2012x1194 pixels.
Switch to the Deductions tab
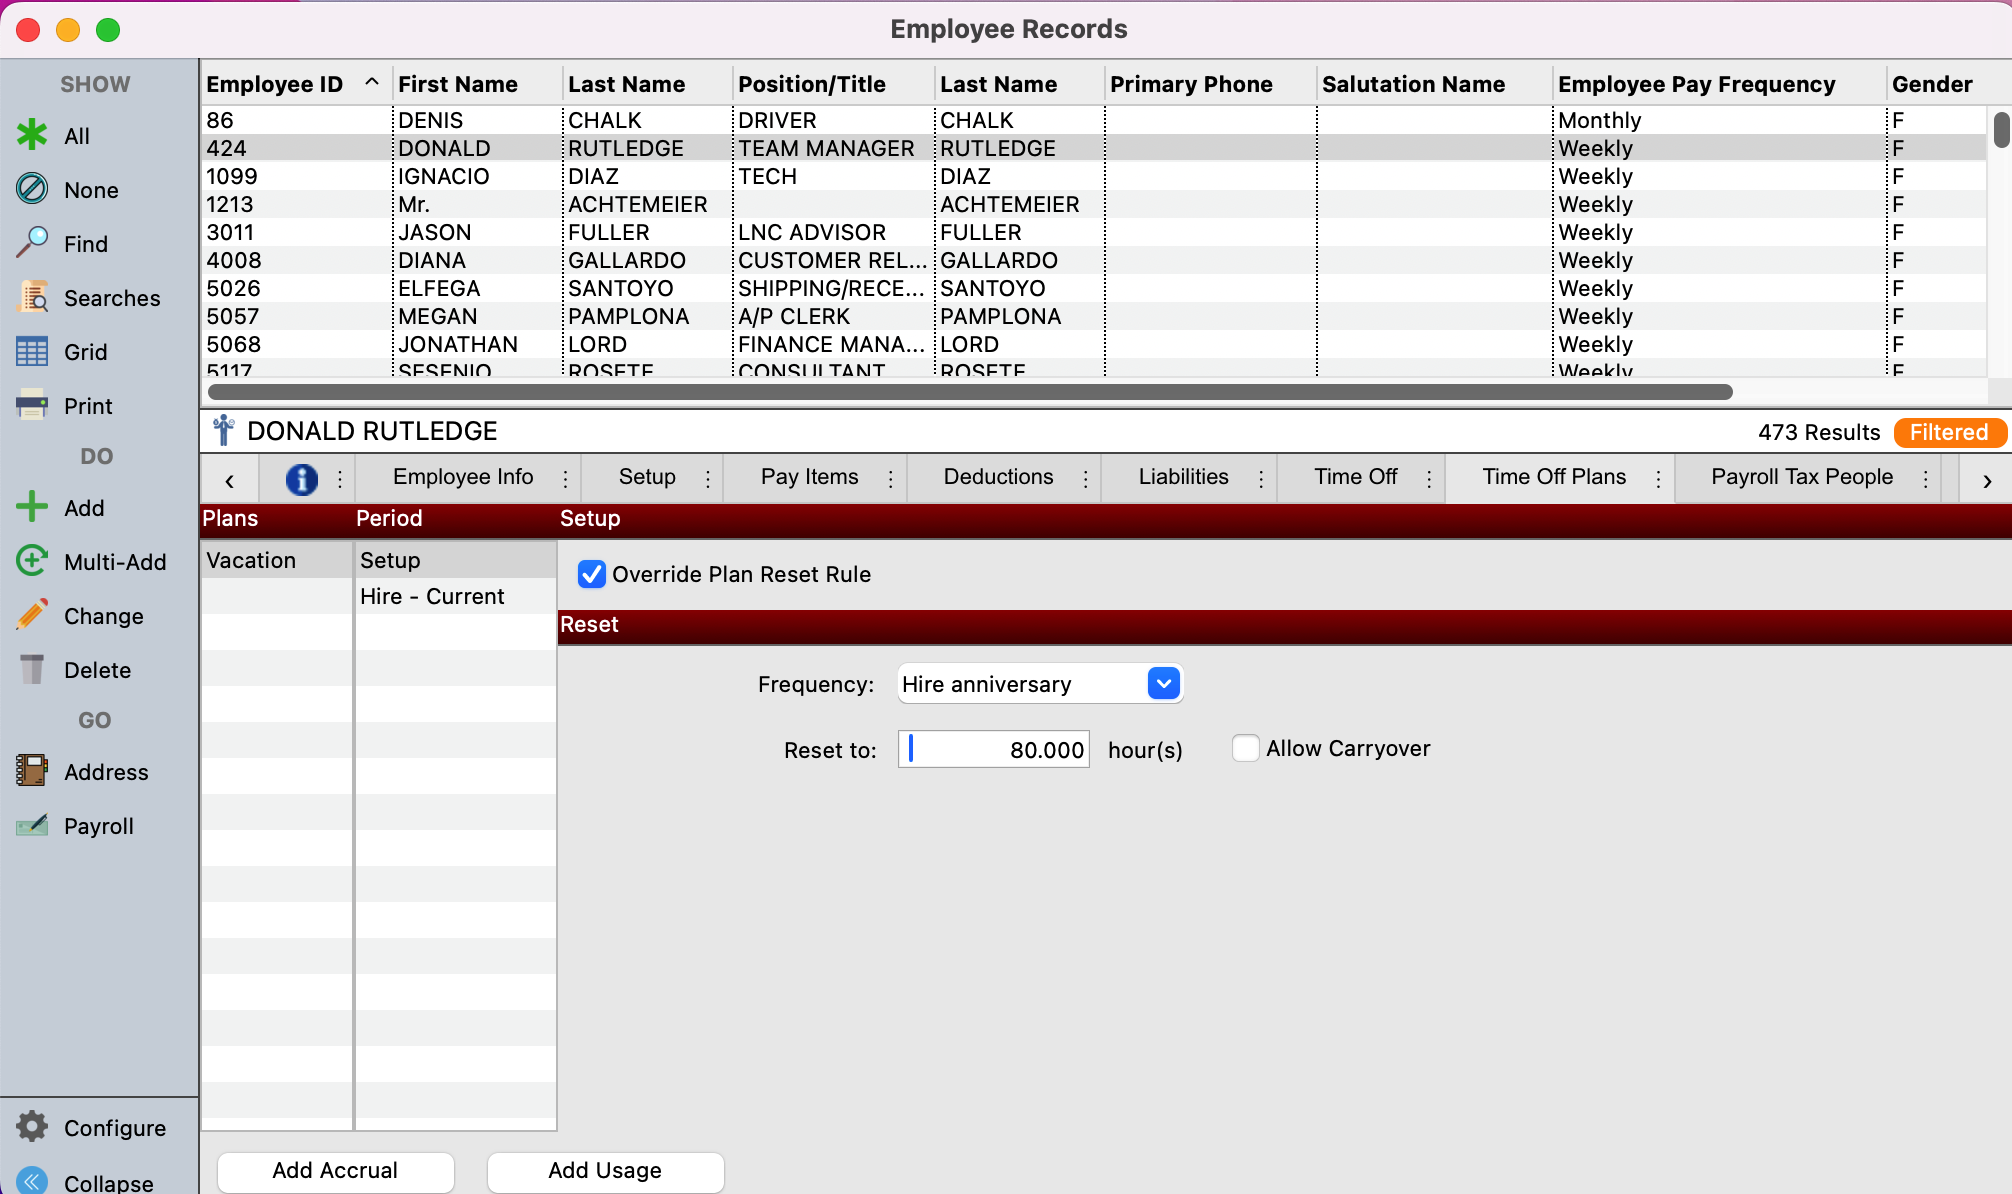997,477
